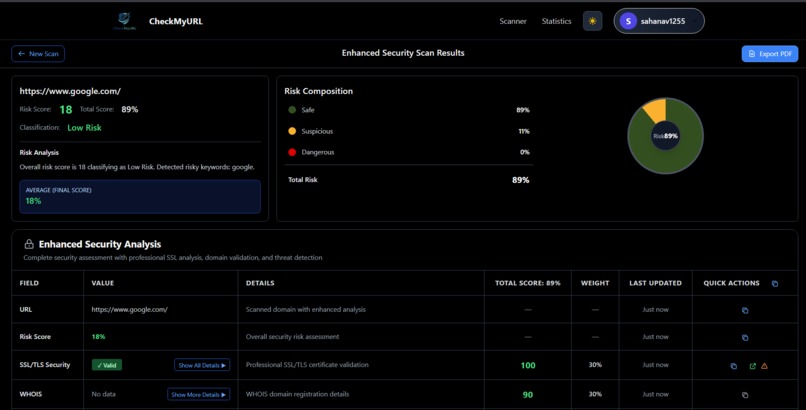Screen dimensions: 806x410
Task: Go to the Scanner page
Action: tap(512, 21)
